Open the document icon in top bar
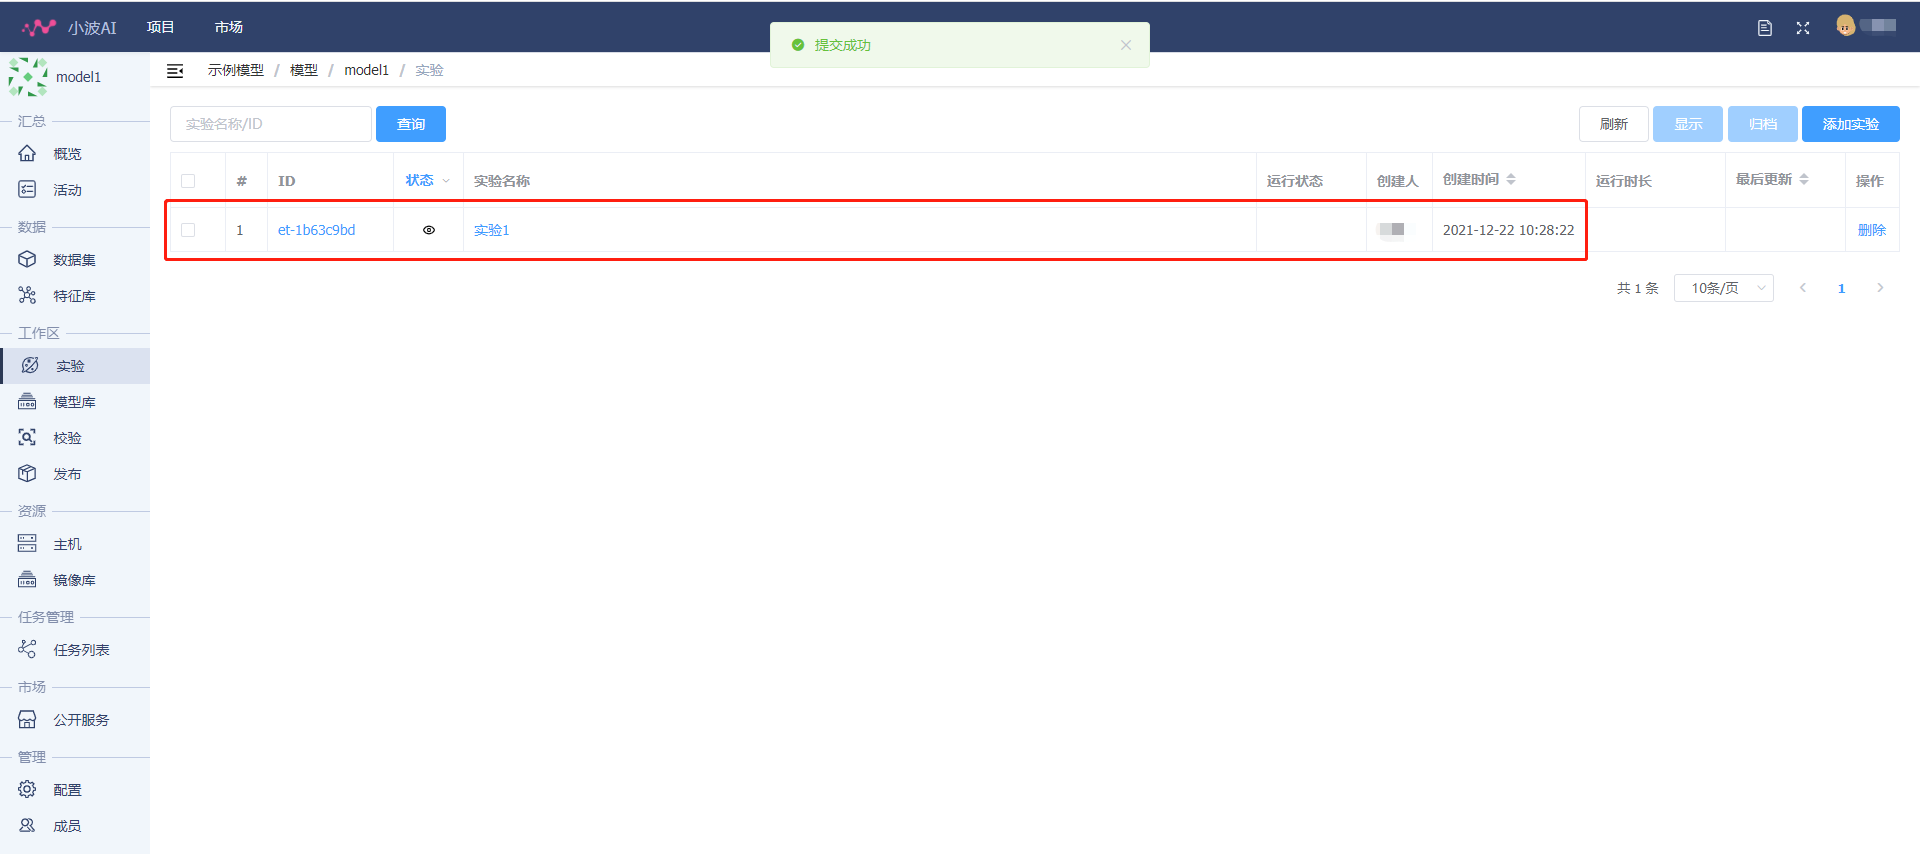Image resolution: width=1920 pixels, height=854 pixels. pyautogui.click(x=1765, y=28)
